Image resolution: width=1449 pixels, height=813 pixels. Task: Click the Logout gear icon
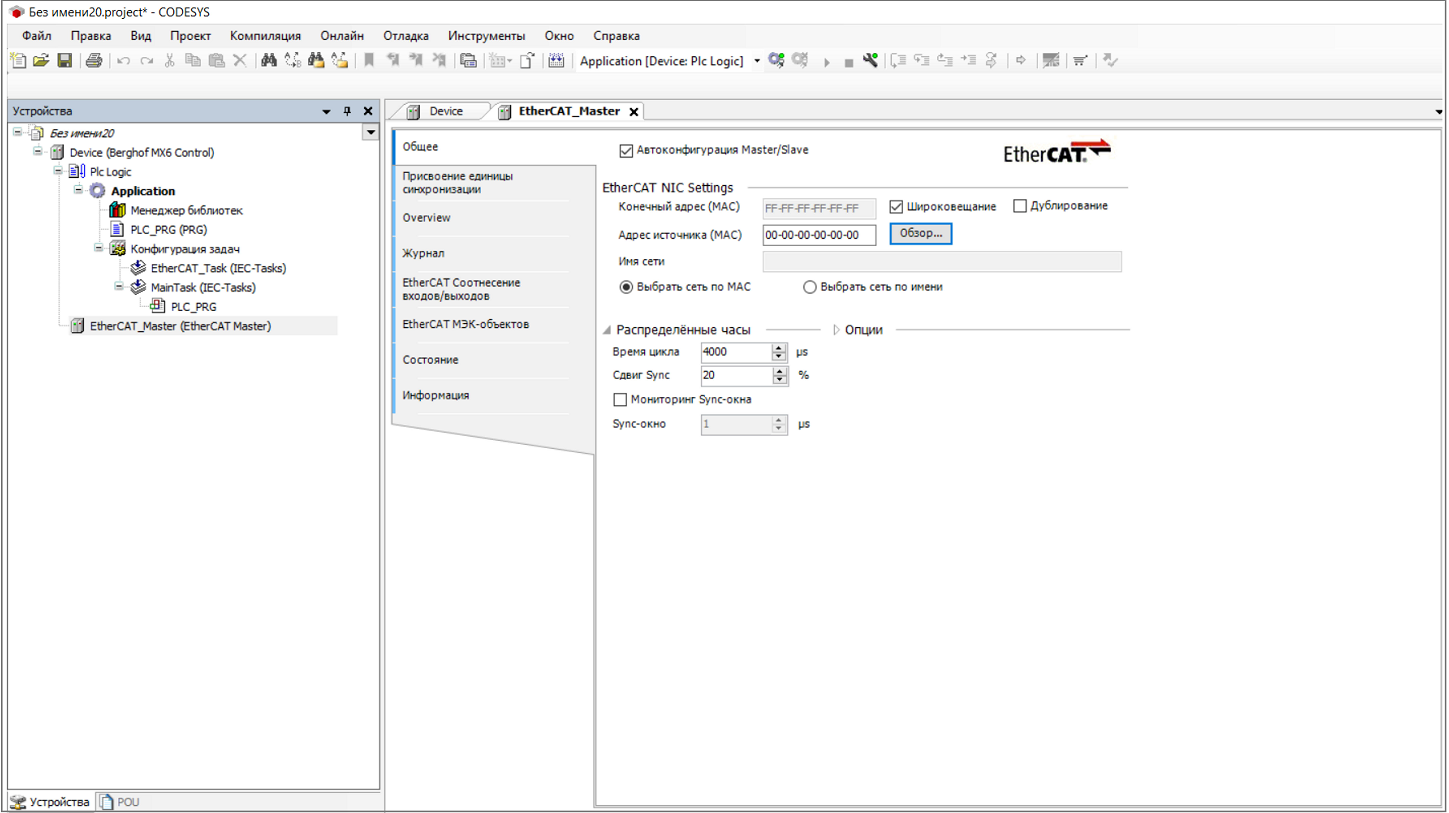coord(800,61)
